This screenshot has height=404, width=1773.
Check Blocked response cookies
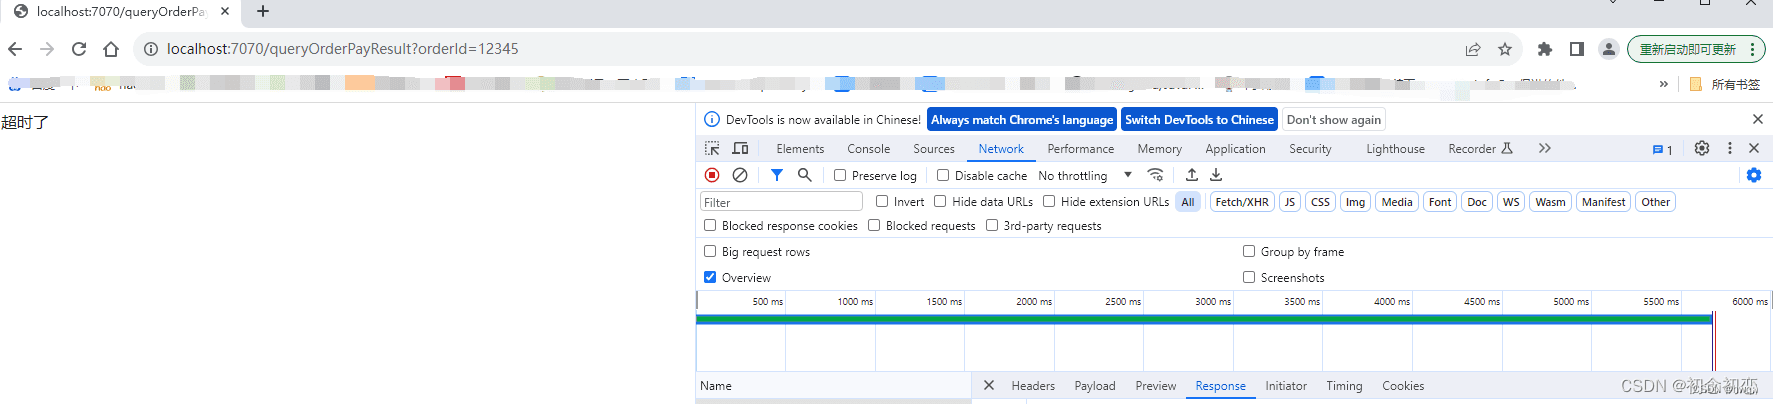point(710,225)
